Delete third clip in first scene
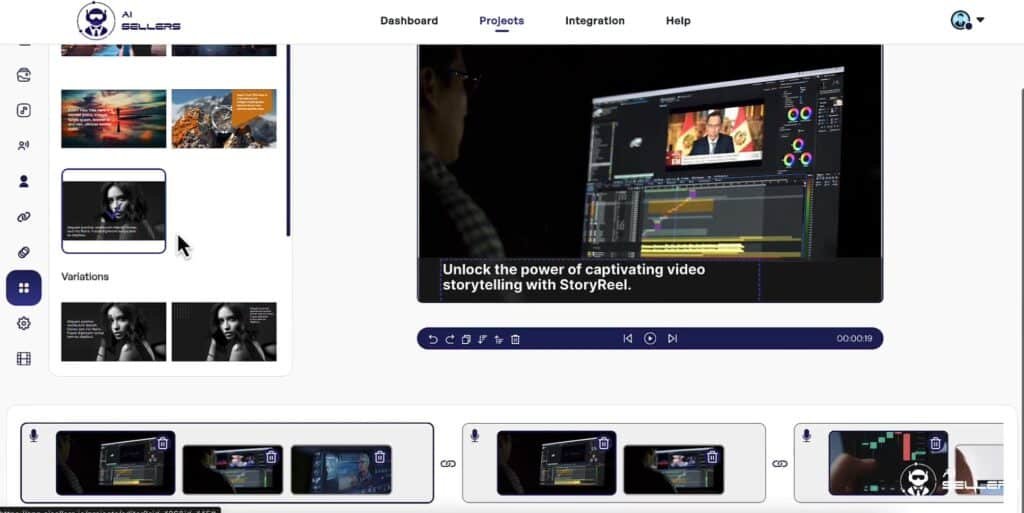Screen dimensions: 1024x513 [379, 457]
